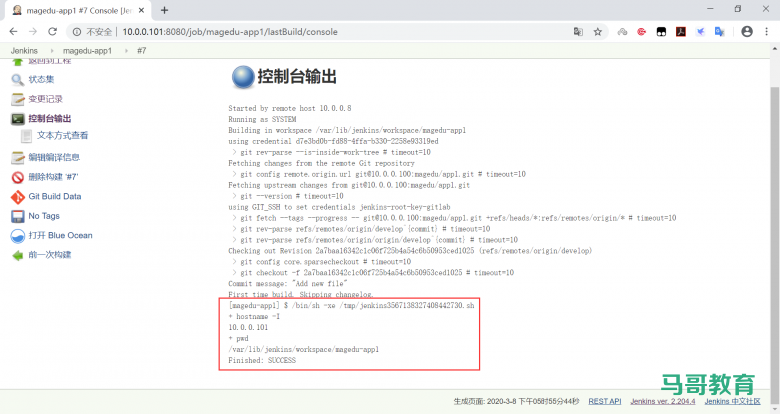Click 删除构建 '#7' link
780x414 pixels.
point(53,177)
